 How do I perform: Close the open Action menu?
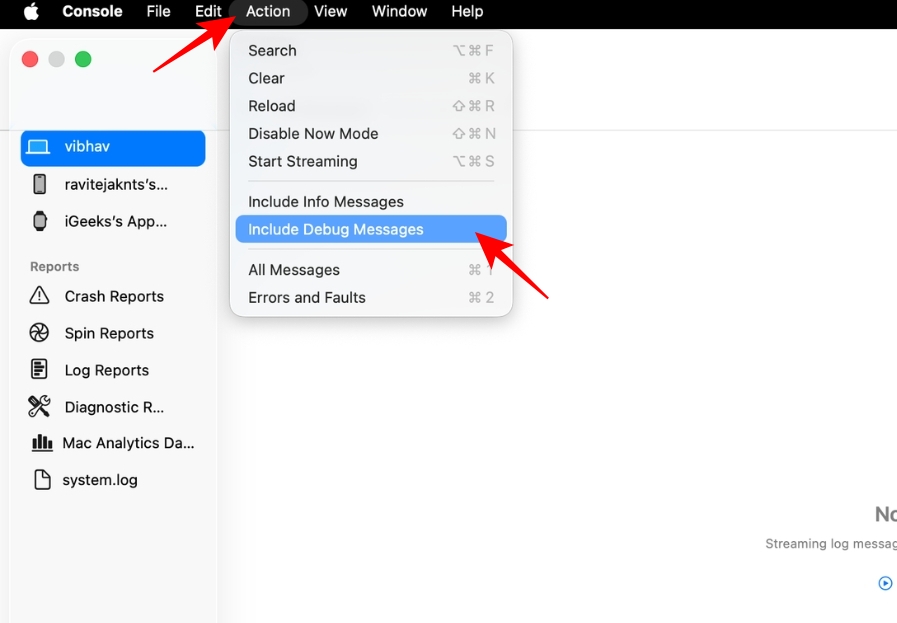coord(268,11)
